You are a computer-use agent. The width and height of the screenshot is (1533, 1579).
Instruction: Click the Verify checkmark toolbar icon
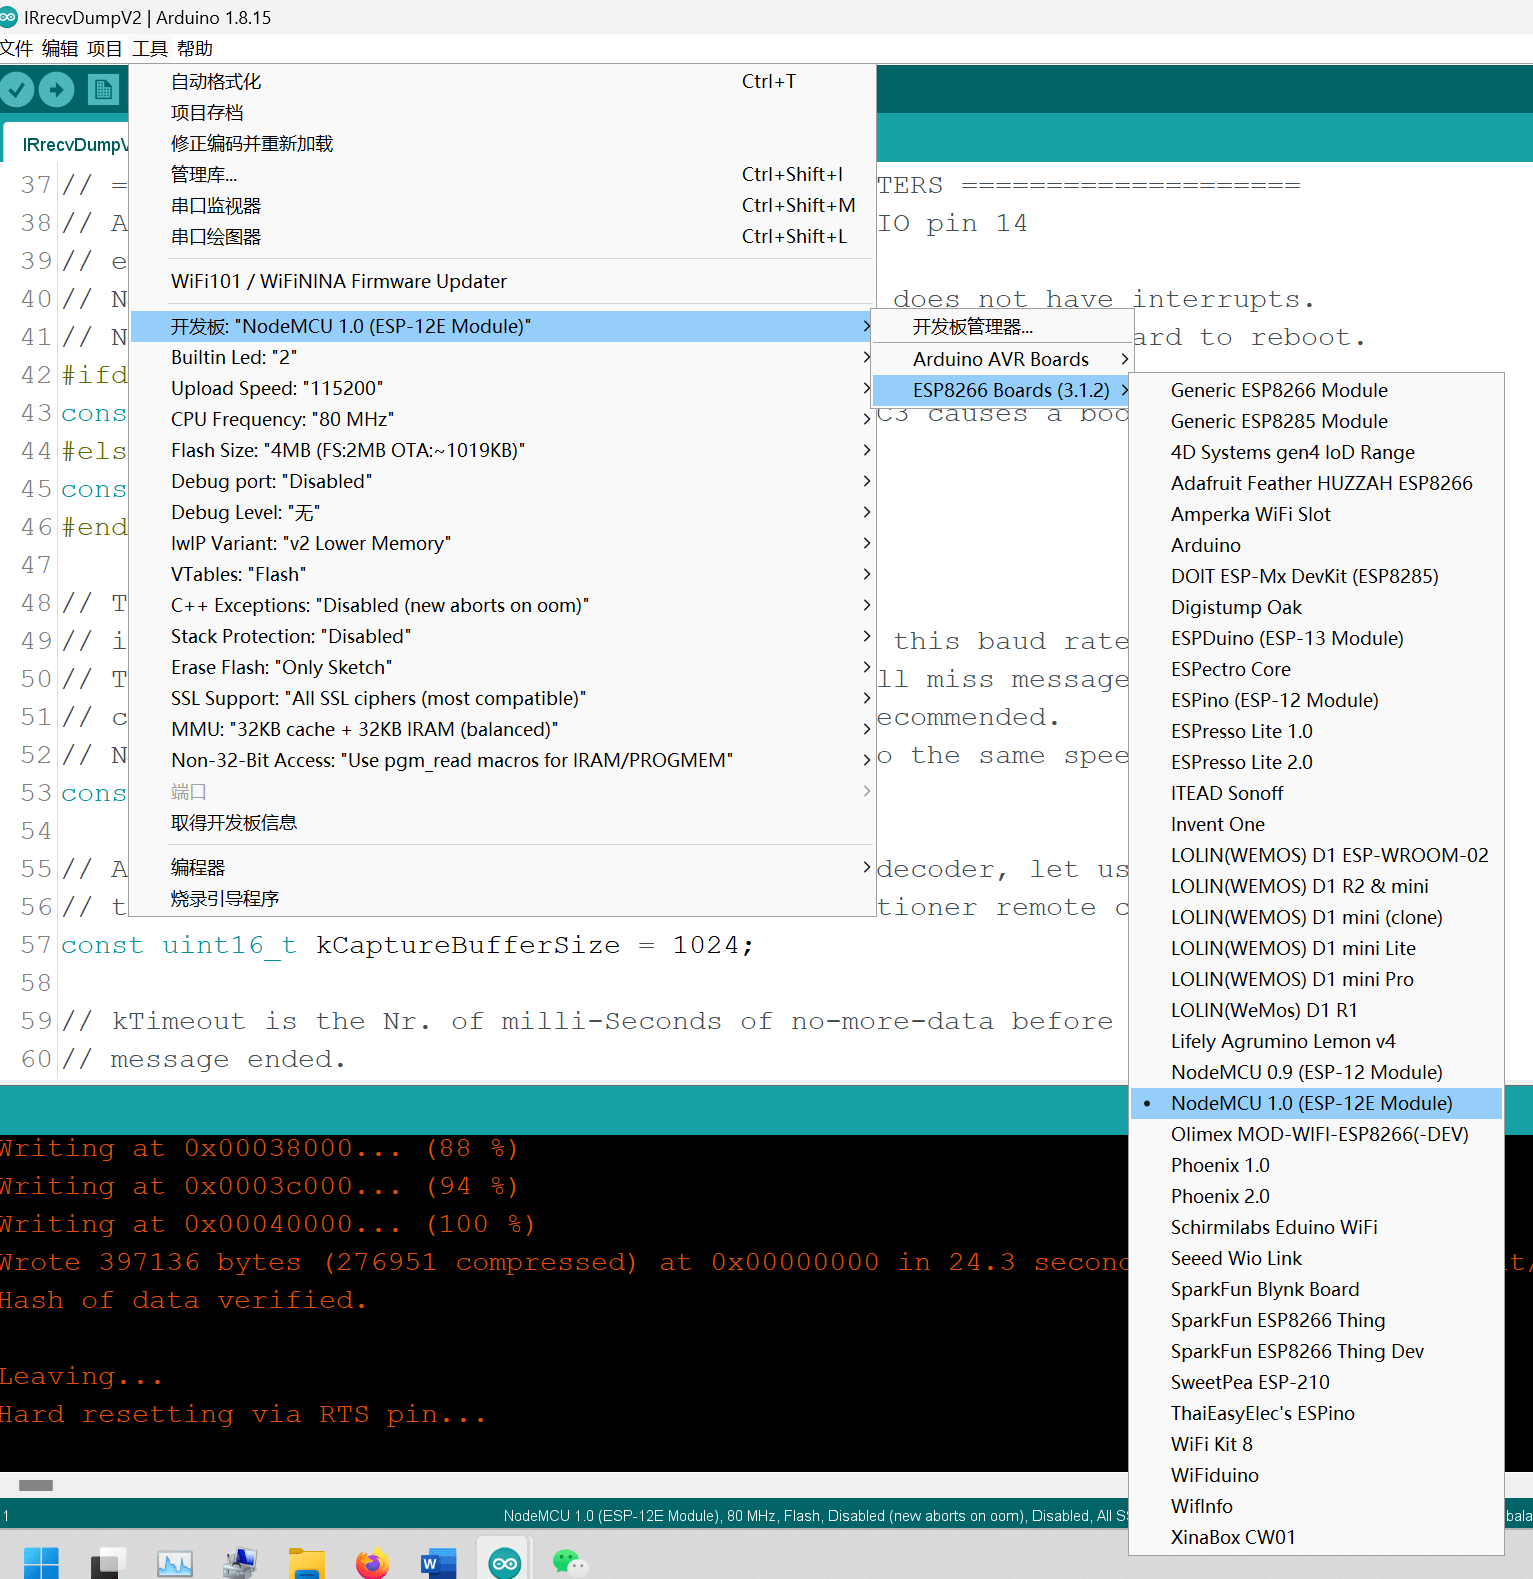[17, 90]
